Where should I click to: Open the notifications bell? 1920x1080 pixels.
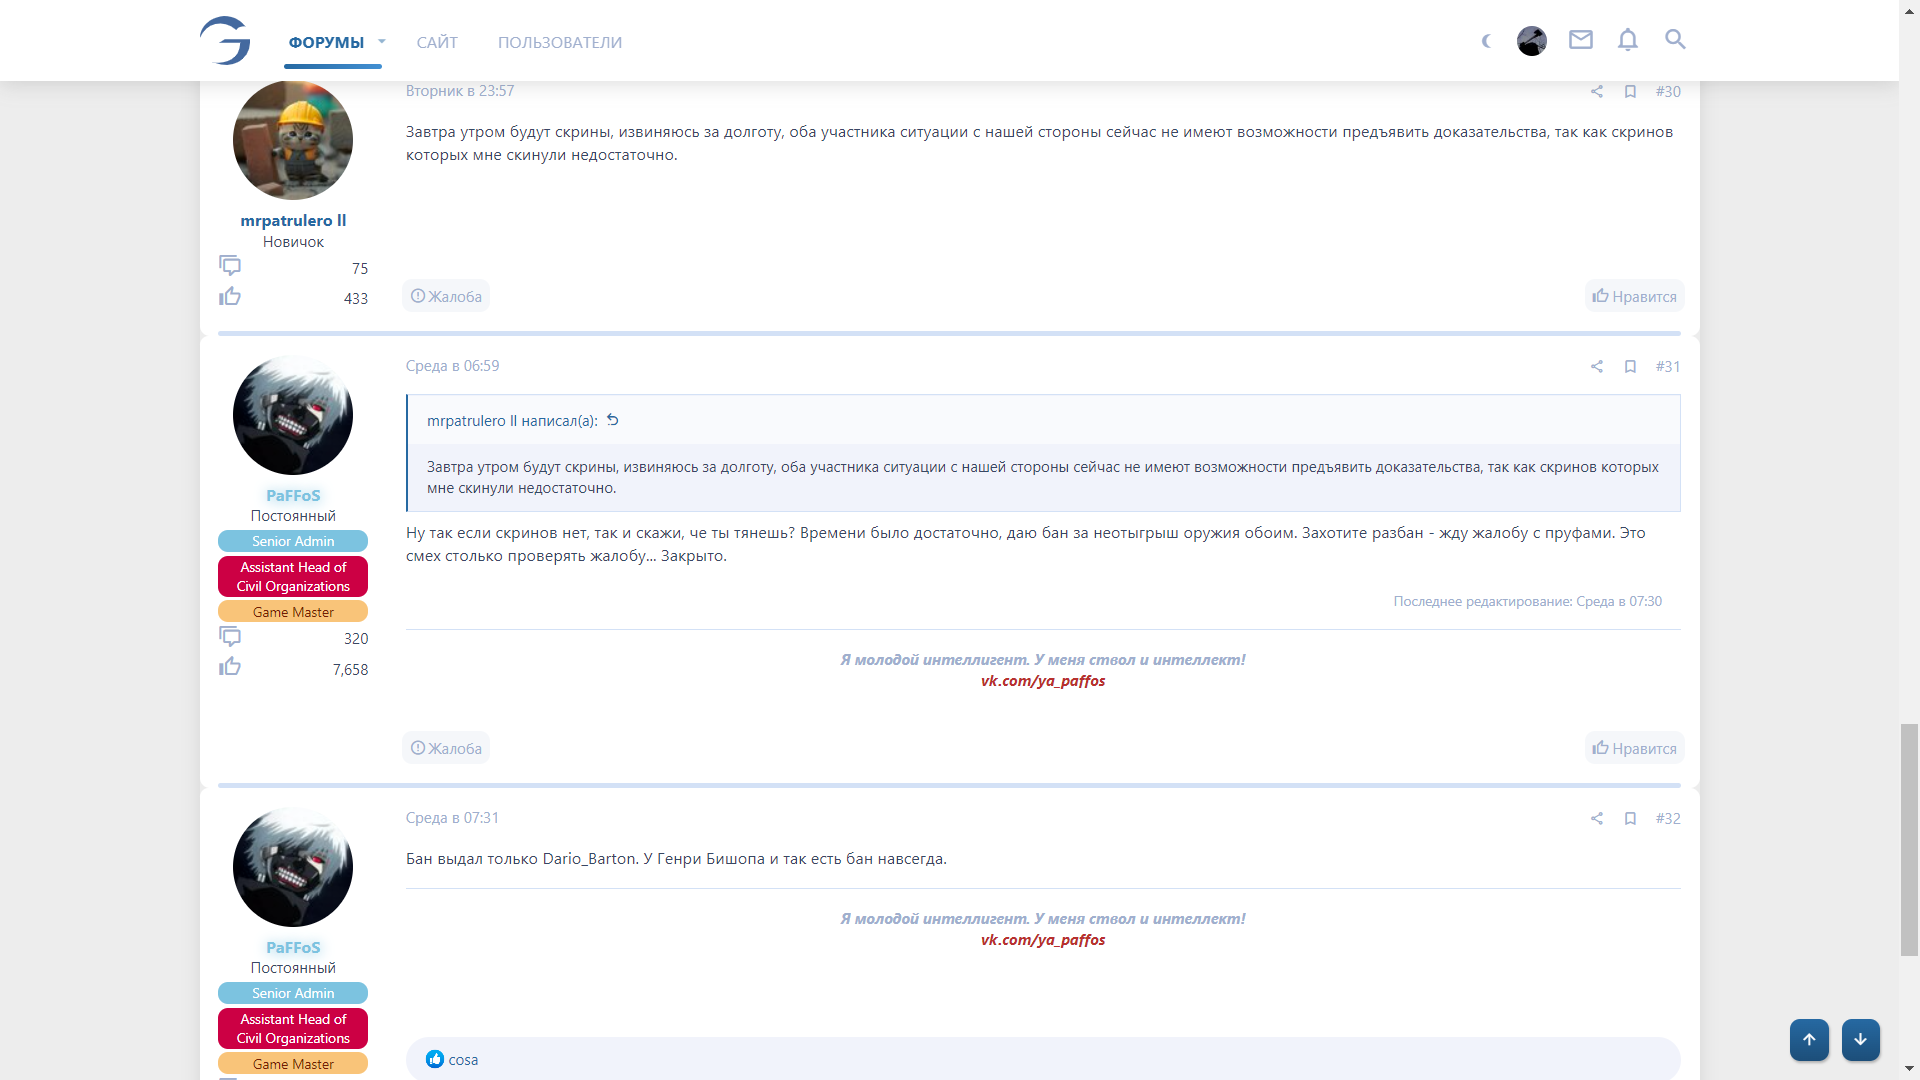(x=1628, y=40)
